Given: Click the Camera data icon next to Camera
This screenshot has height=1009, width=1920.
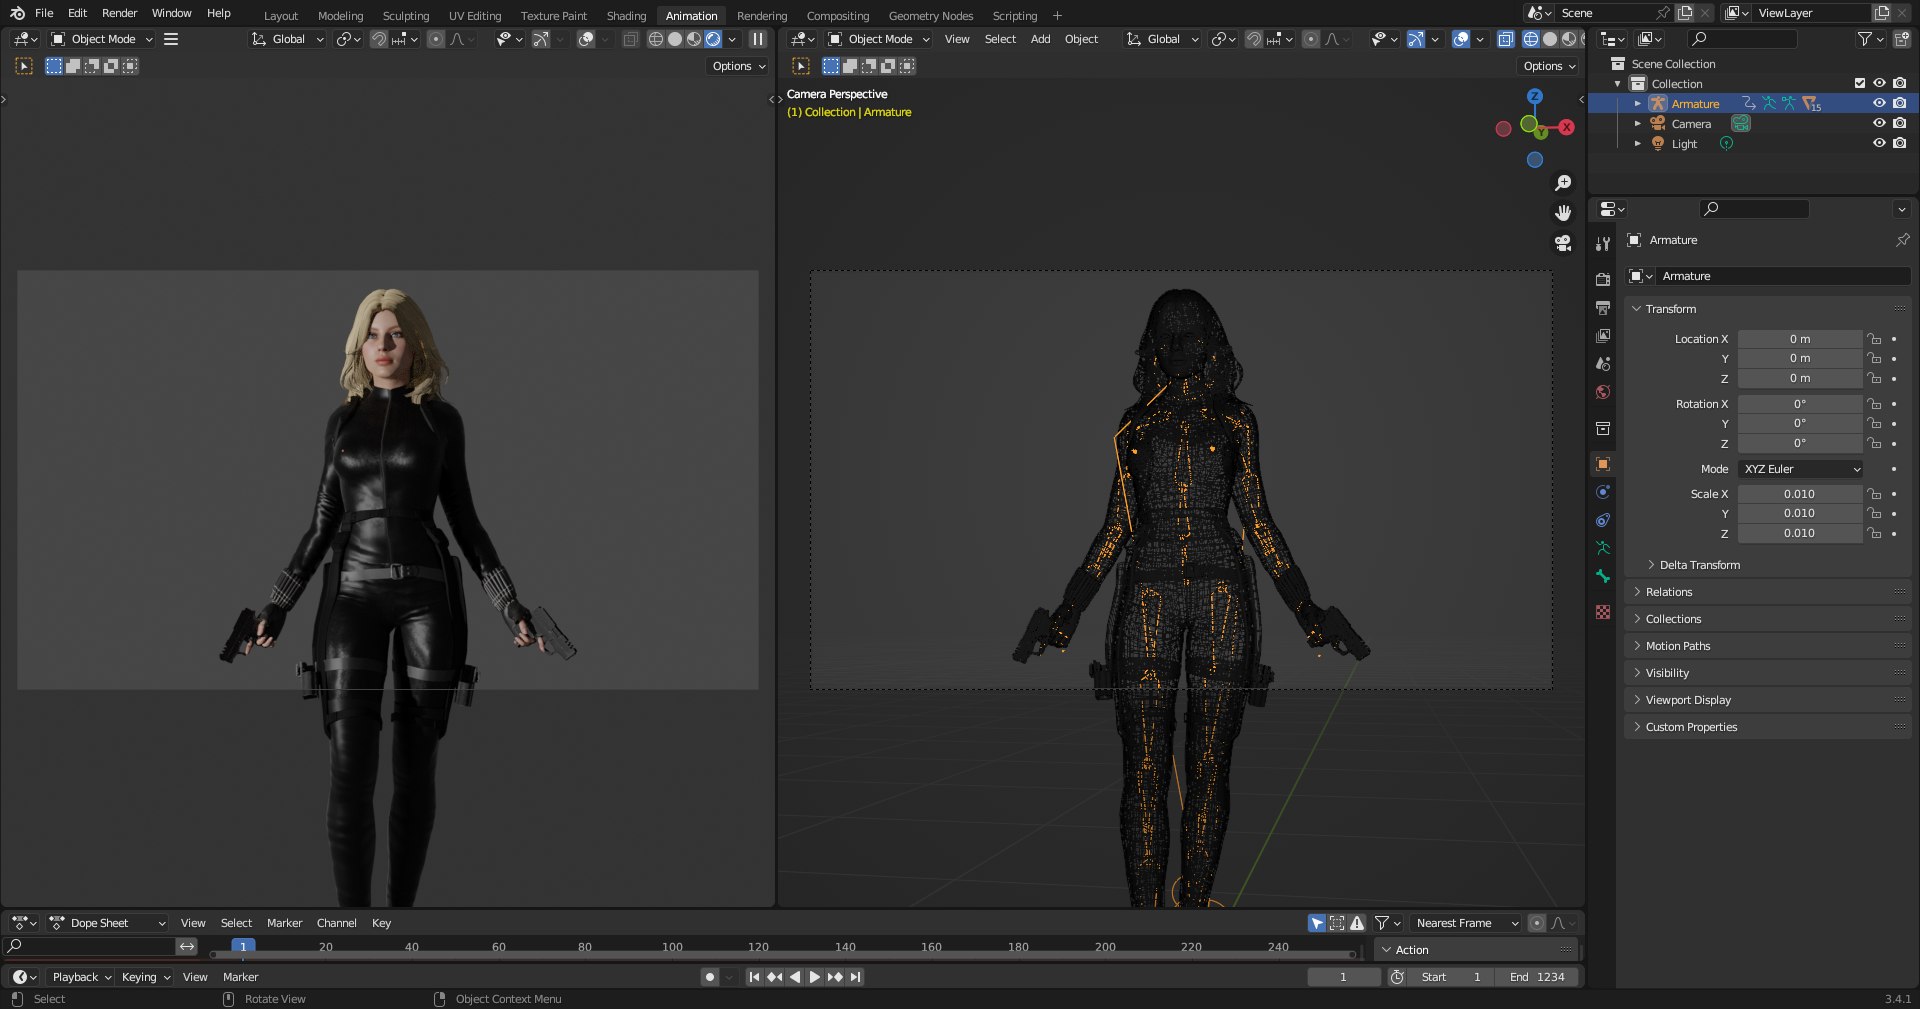Looking at the screenshot, I should tap(1741, 124).
